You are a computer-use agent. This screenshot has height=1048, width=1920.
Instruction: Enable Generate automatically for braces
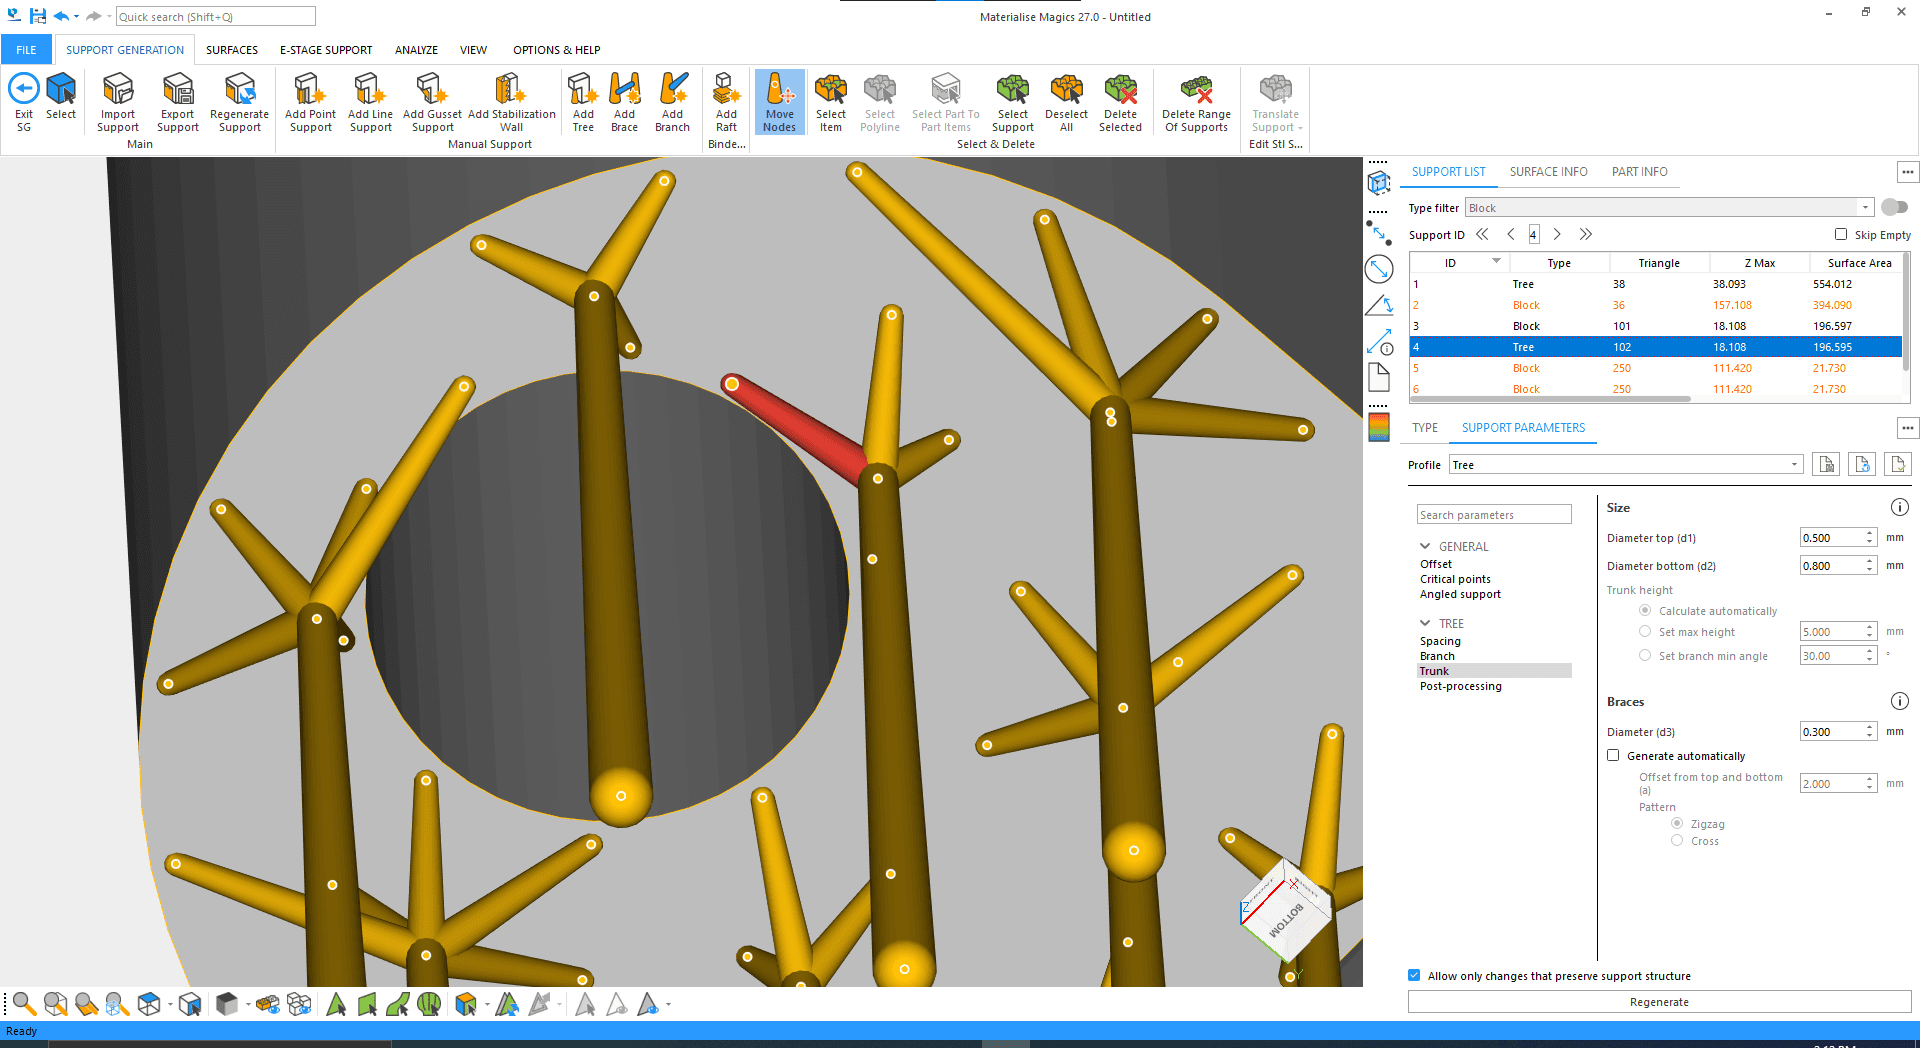(1613, 755)
